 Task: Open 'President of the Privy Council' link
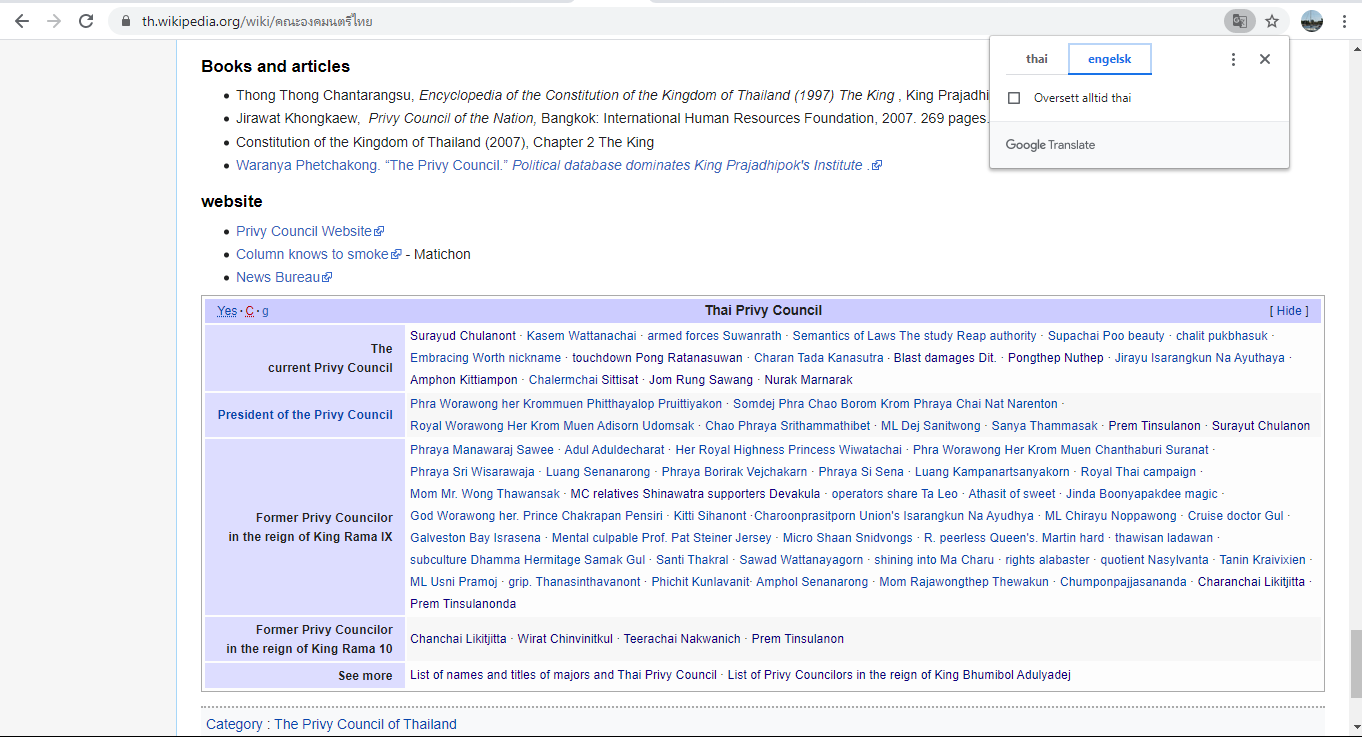click(305, 415)
